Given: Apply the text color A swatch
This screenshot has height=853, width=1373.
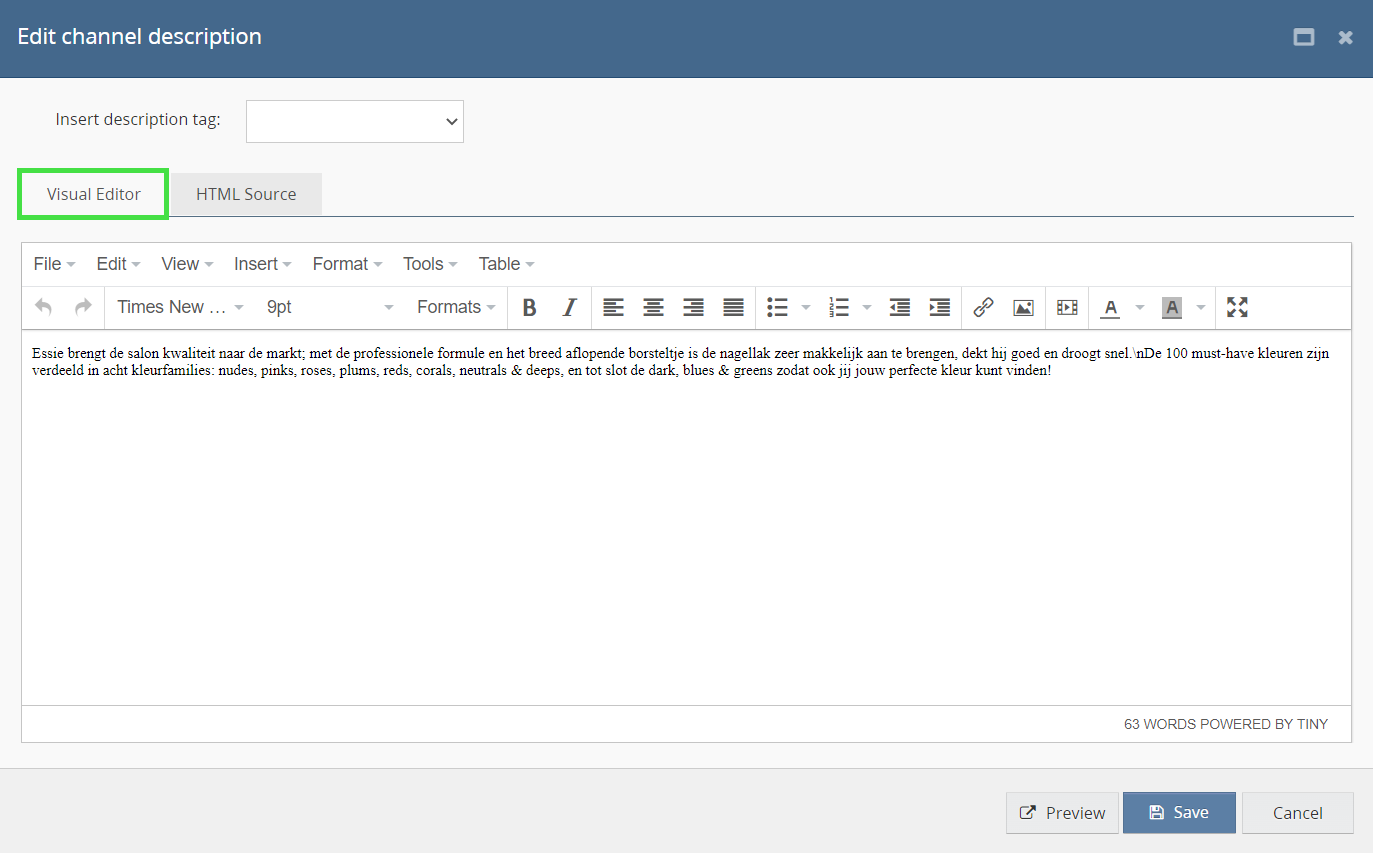Looking at the screenshot, I should [1110, 308].
